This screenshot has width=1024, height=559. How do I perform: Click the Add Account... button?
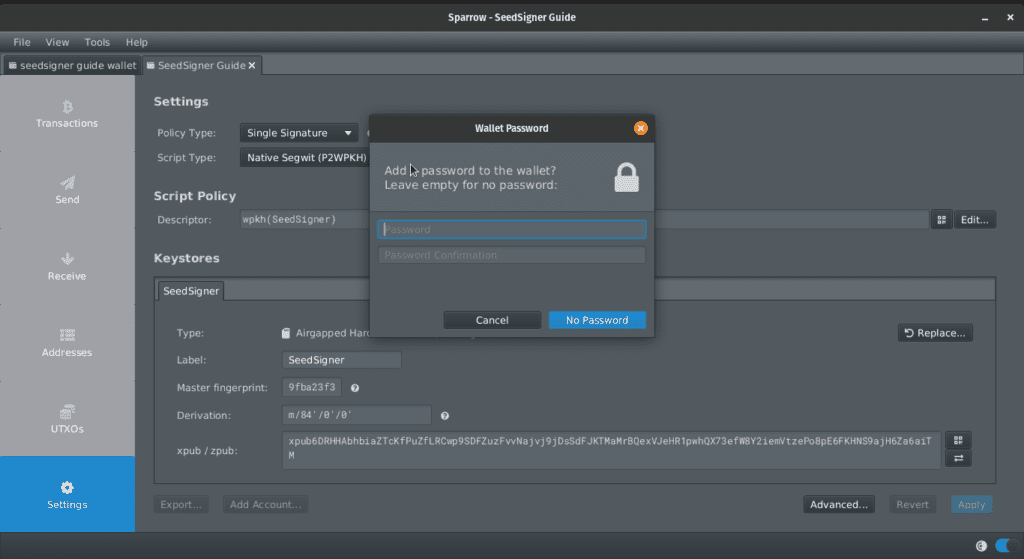pyautogui.click(x=265, y=504)
